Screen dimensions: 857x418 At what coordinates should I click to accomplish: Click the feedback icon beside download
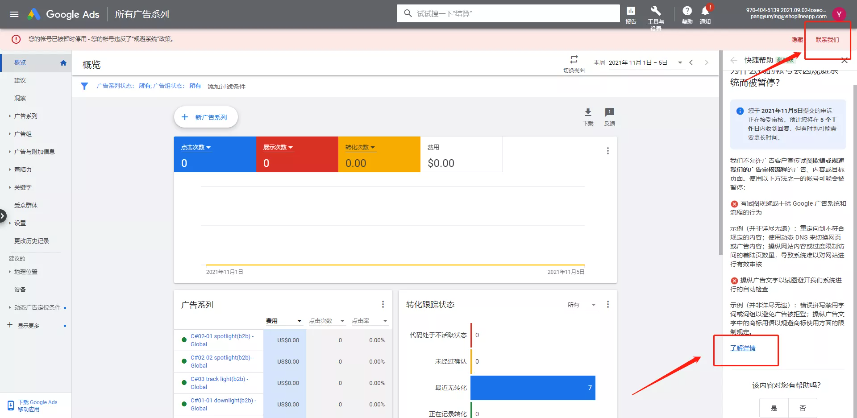pyautogui.click(x=609, y=112)
